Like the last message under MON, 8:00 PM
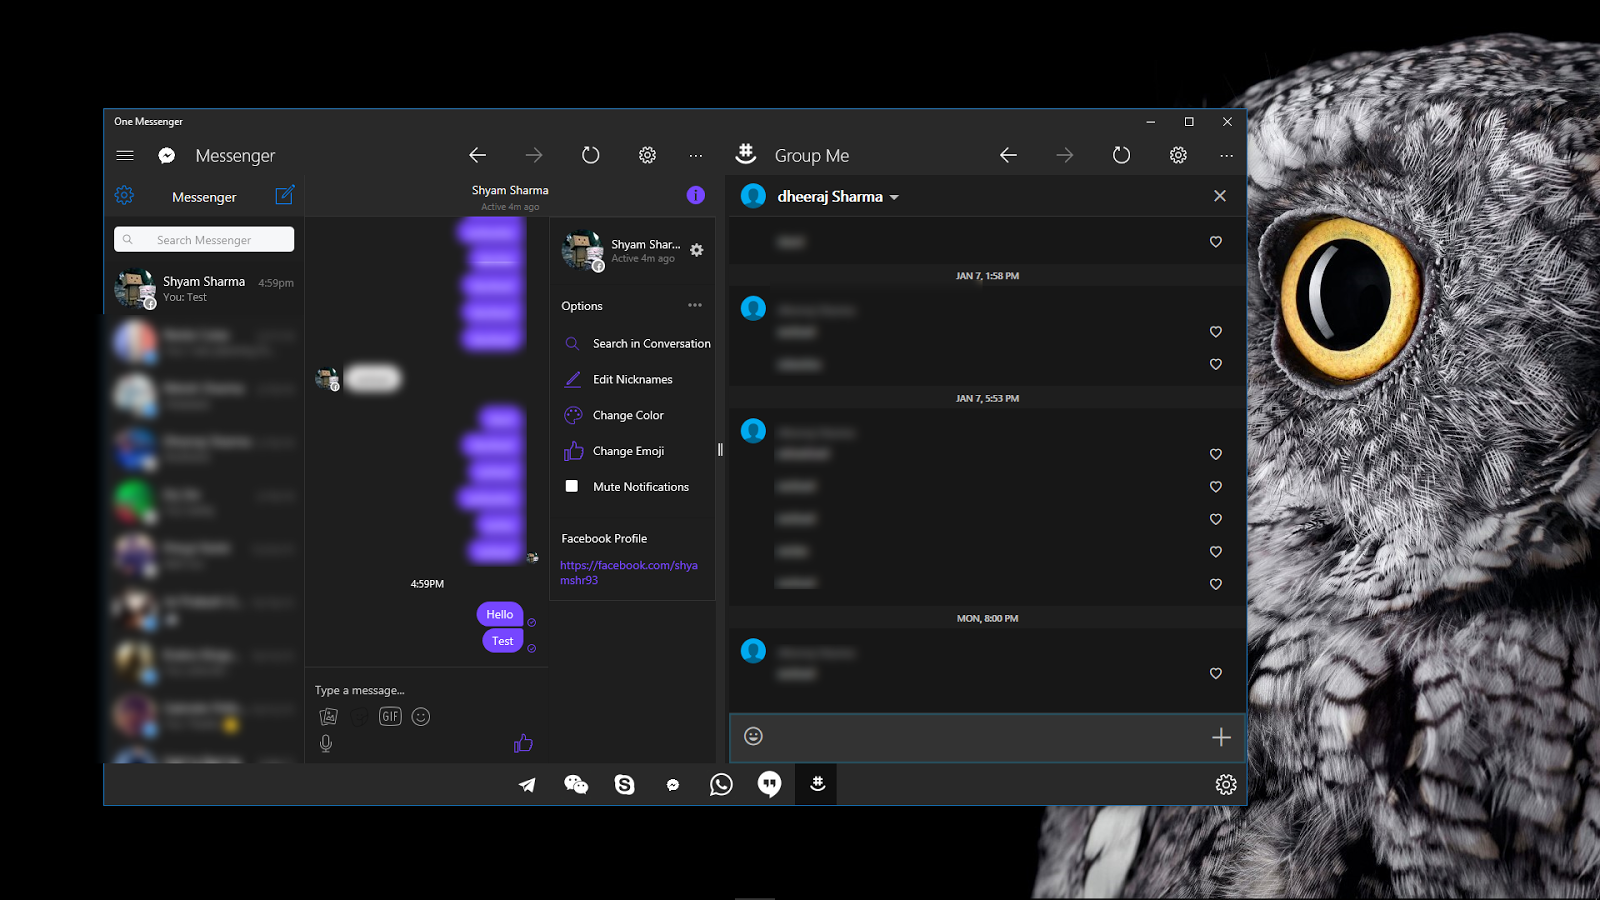 click(x=1216, y=674)
